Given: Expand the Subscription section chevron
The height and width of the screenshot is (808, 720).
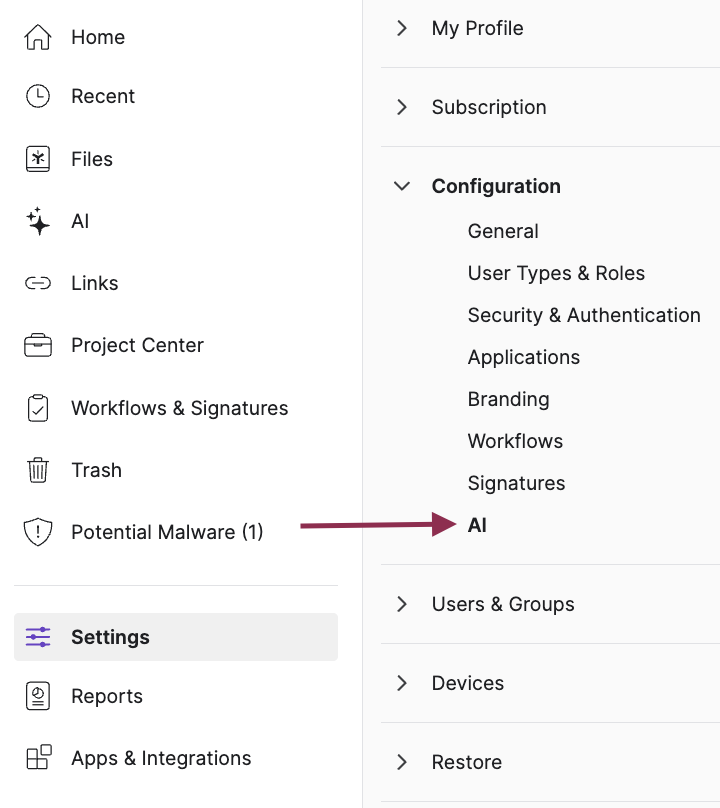Looking at the screenshot, I should coord(402,107).
